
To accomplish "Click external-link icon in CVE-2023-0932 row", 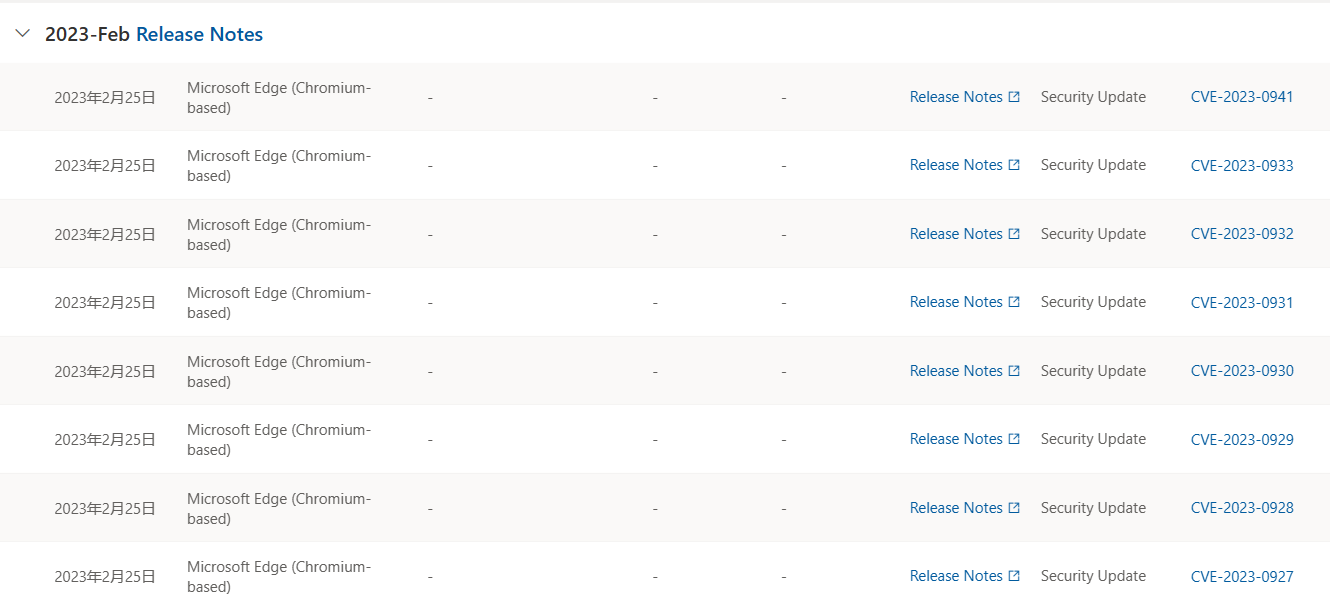I will tap(1014, 234).
